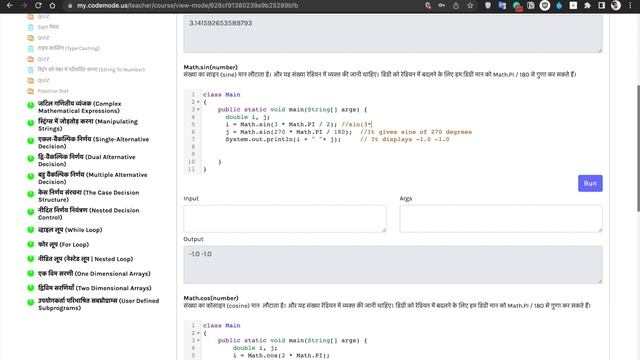This screenshot has height=360, width=640.
Task: Click clipboard icon beside Type Casting
Action: (x=31, y=49)
